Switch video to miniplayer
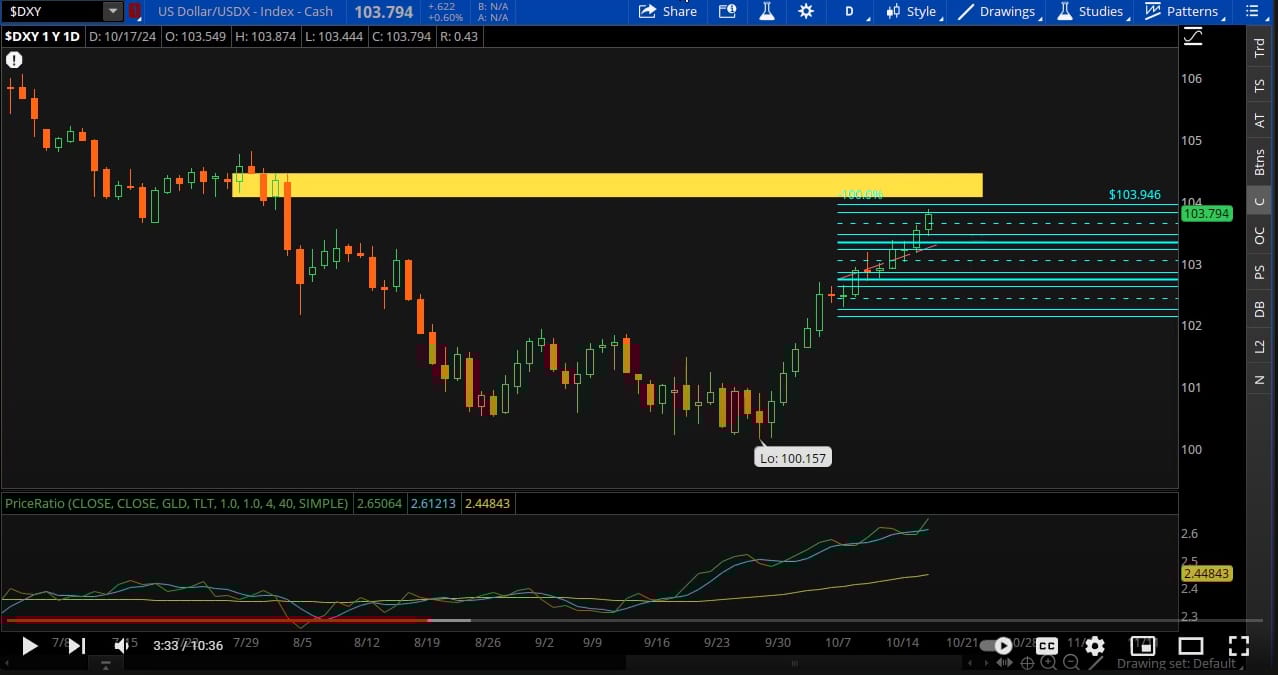The height and width of the screenshot is (675, 1278). [x=1143, y=646]
